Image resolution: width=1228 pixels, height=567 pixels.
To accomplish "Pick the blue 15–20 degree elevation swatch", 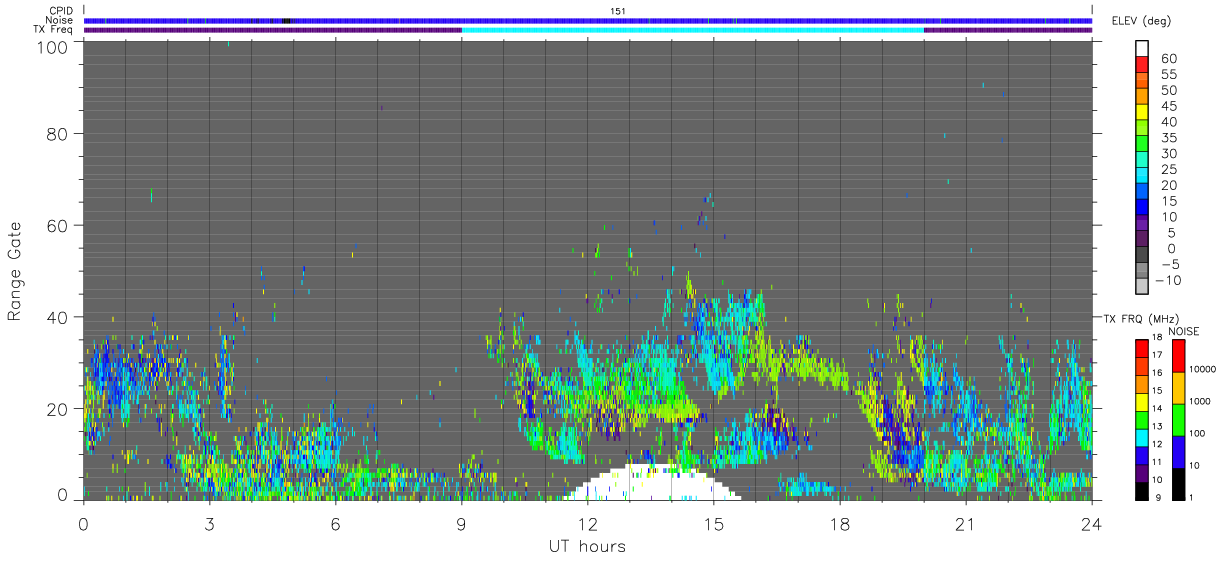I will pos(1143,193).
